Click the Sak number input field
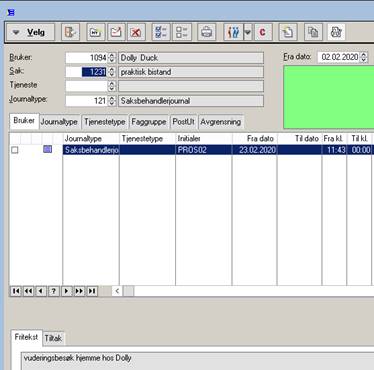The width and height of the screenshot is (374, 370). click(x=87, y=72)
